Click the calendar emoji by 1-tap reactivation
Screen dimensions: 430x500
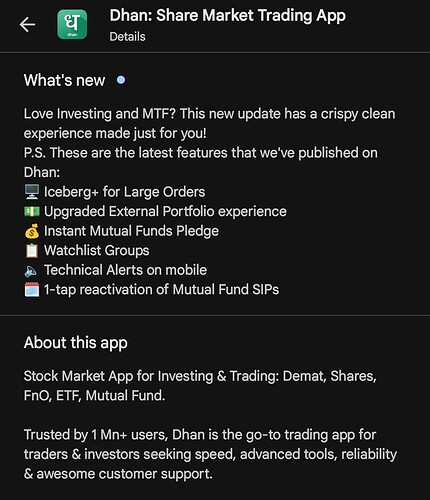32,289
